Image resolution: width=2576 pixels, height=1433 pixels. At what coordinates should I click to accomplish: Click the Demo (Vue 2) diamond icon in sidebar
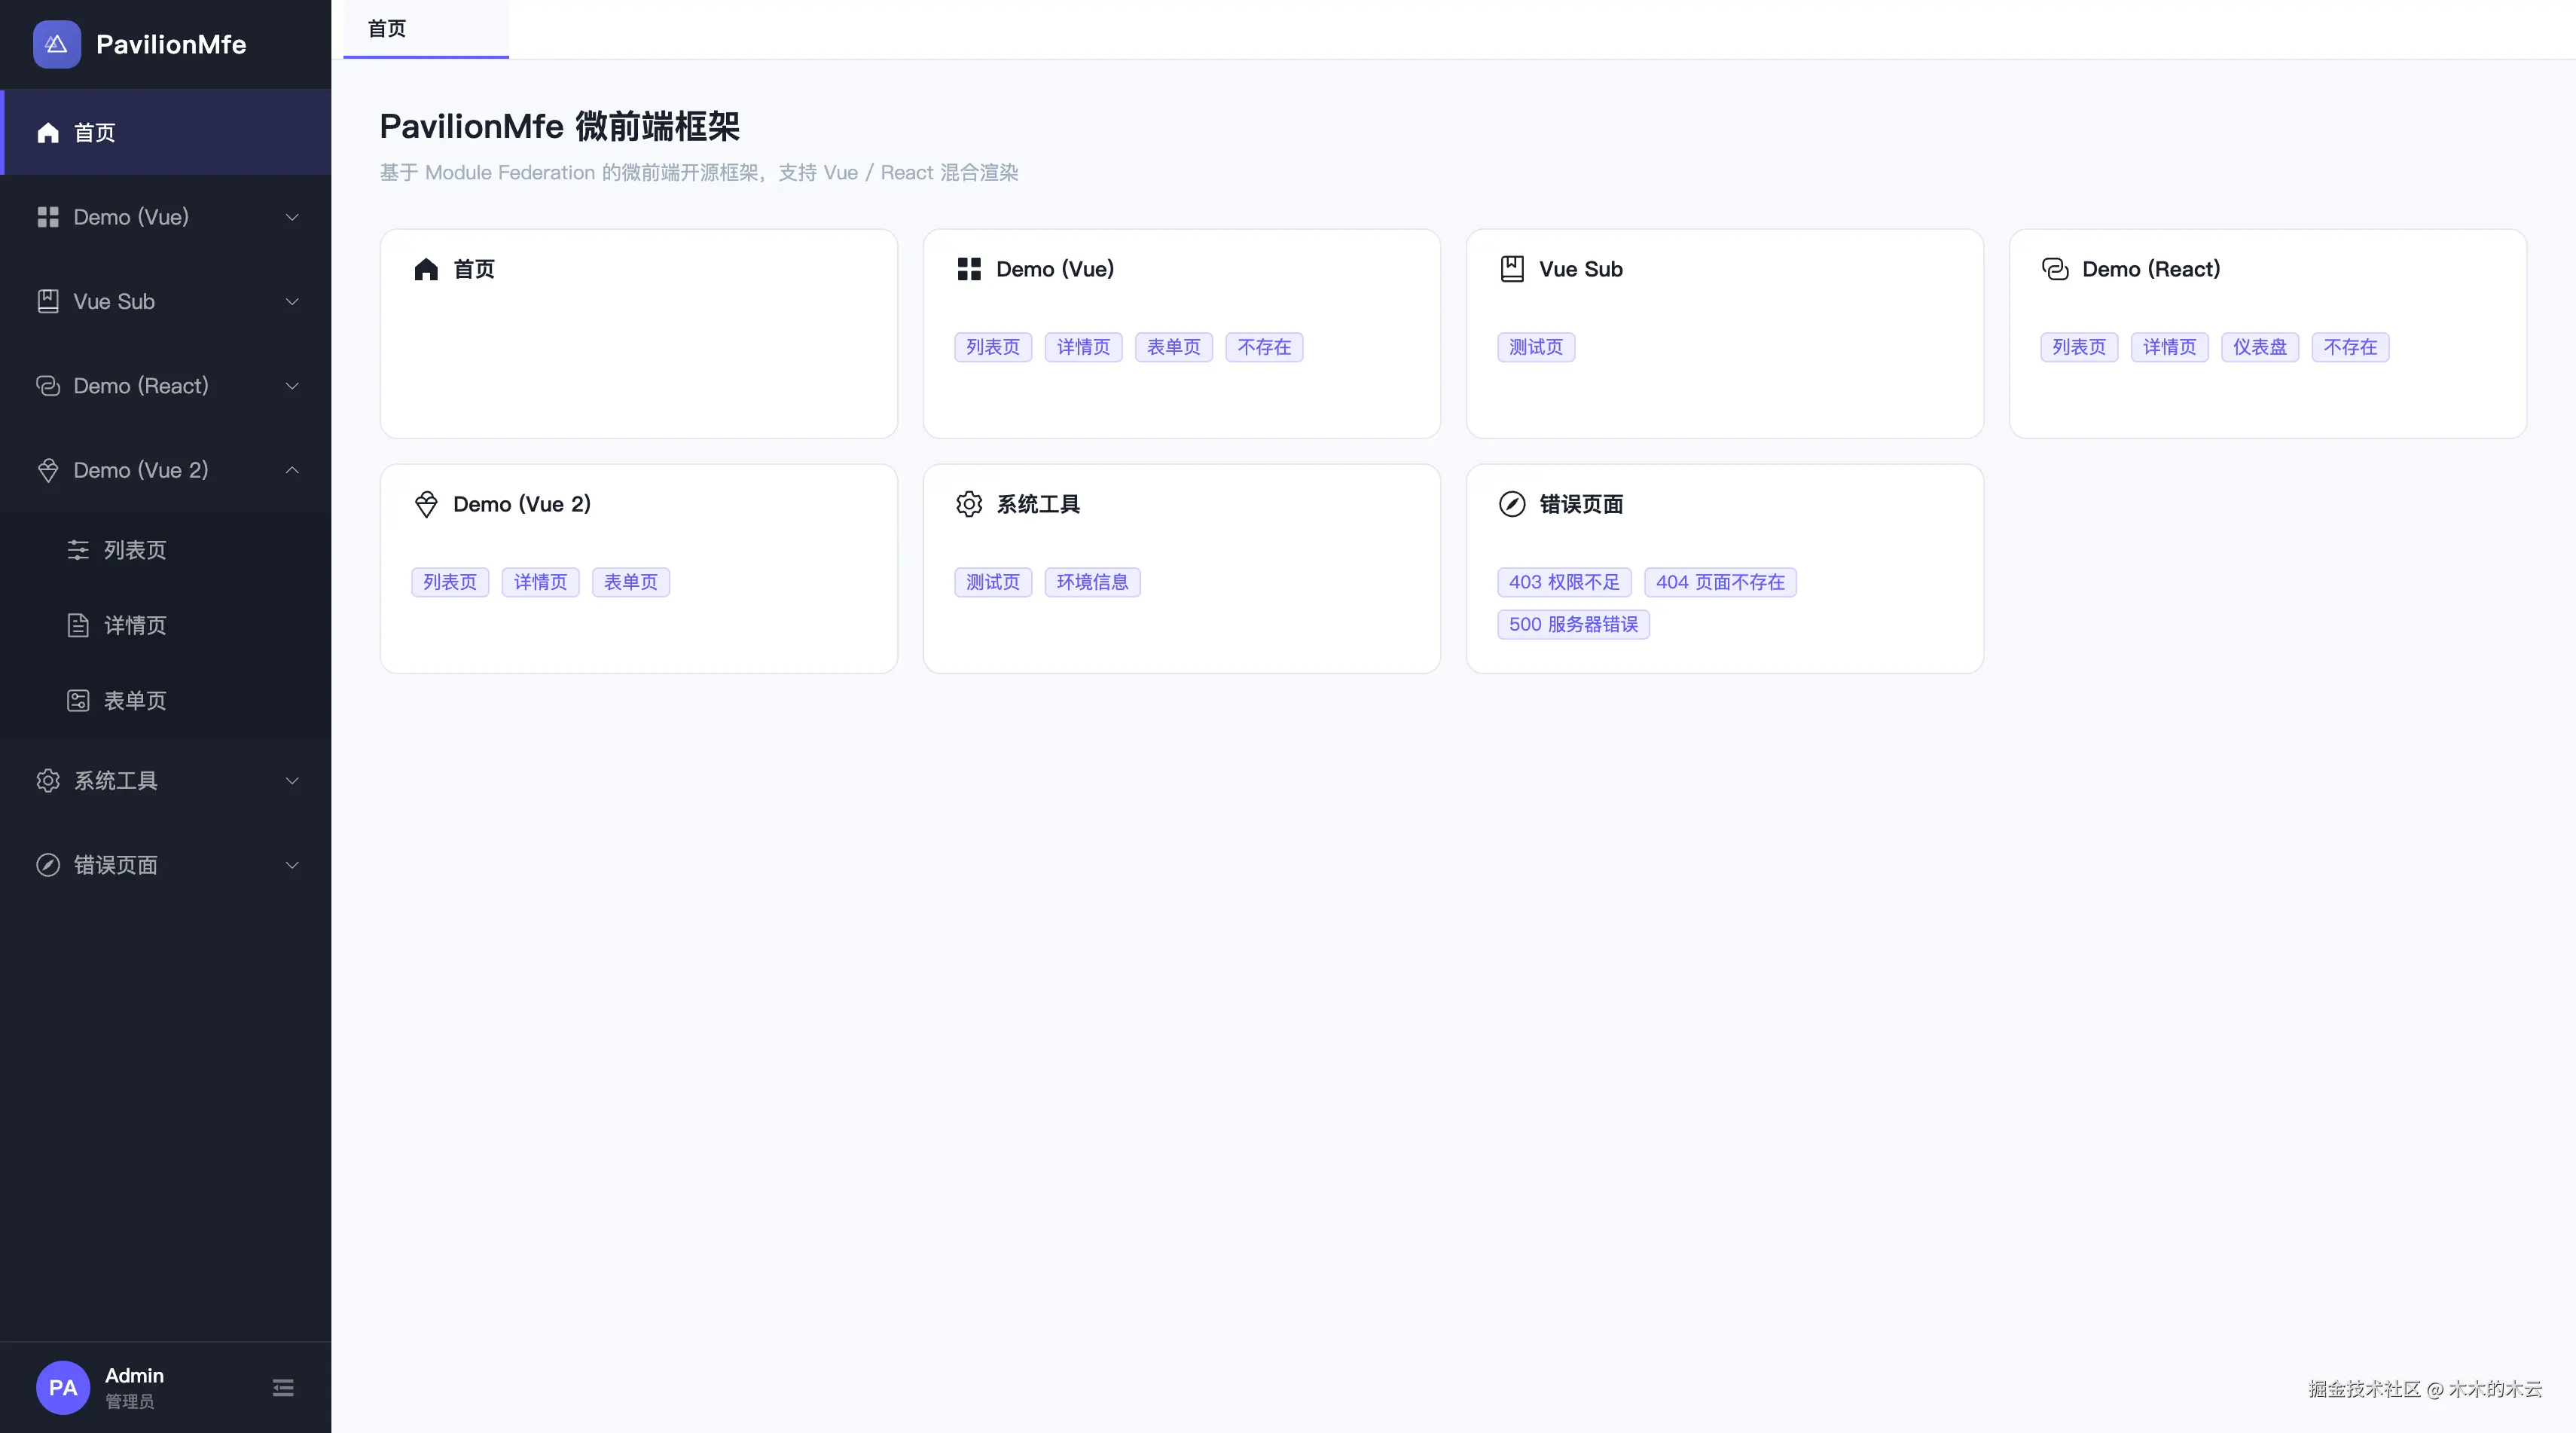tap(48, 470)
